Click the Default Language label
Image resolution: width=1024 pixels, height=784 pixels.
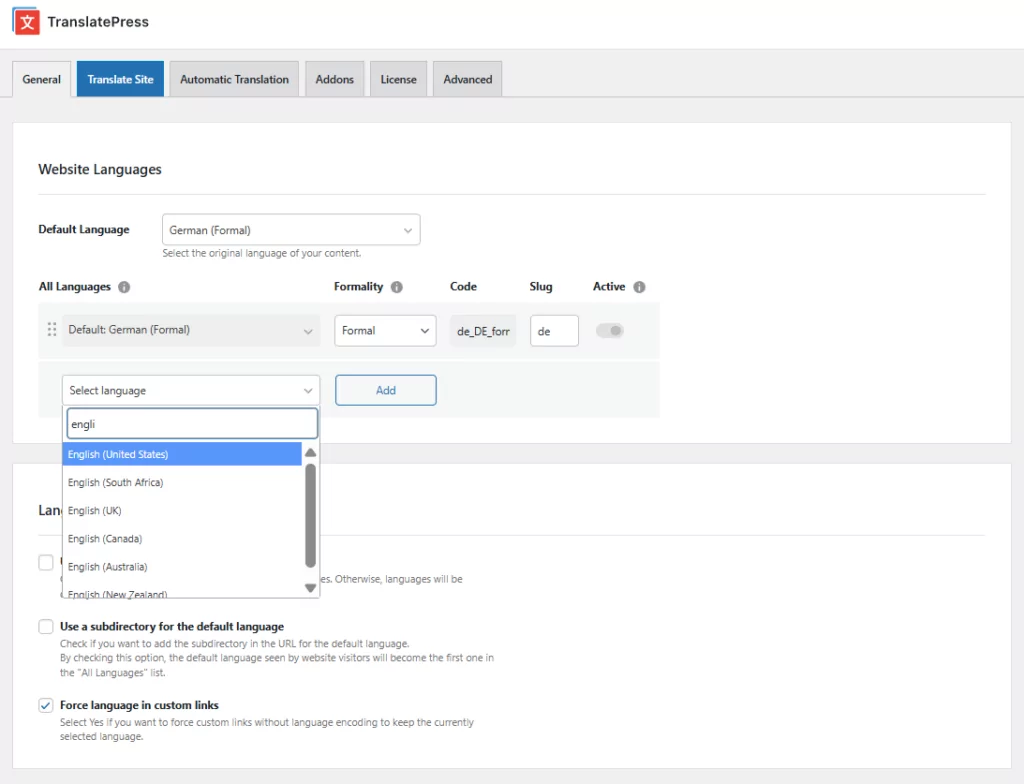[x=84, y=229]
